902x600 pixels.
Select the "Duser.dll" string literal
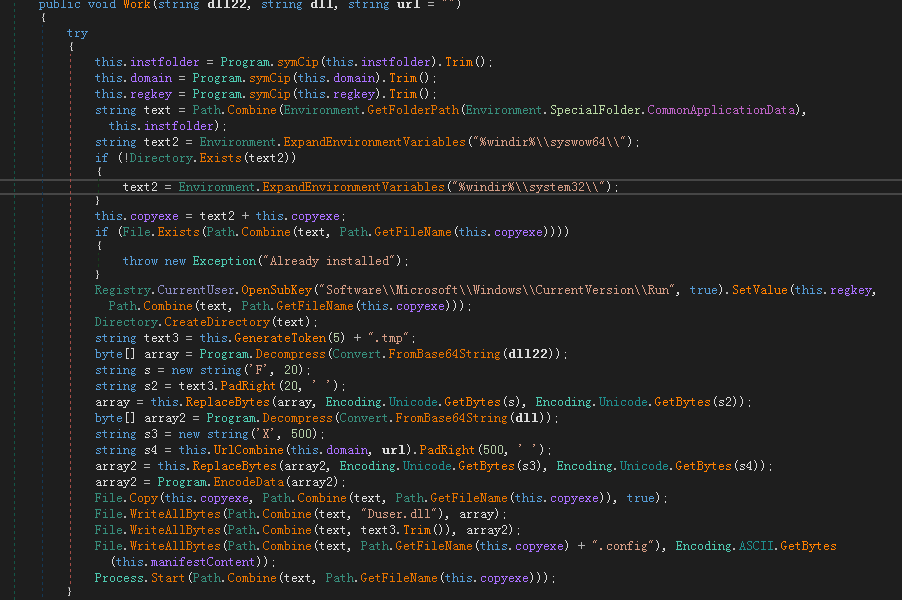click(401, 515)
